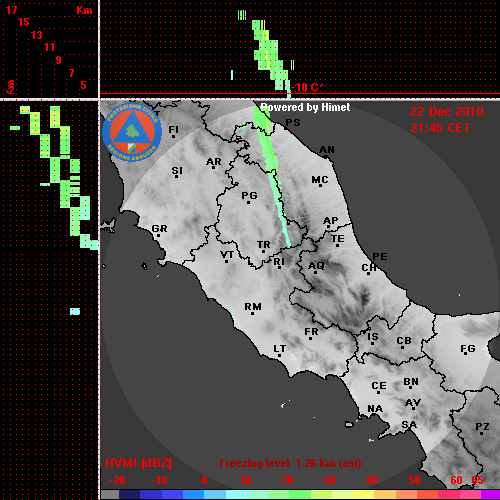This screenshot has height=500, width=500.
Task: Click the AR city label
Action: pos(214,162)
